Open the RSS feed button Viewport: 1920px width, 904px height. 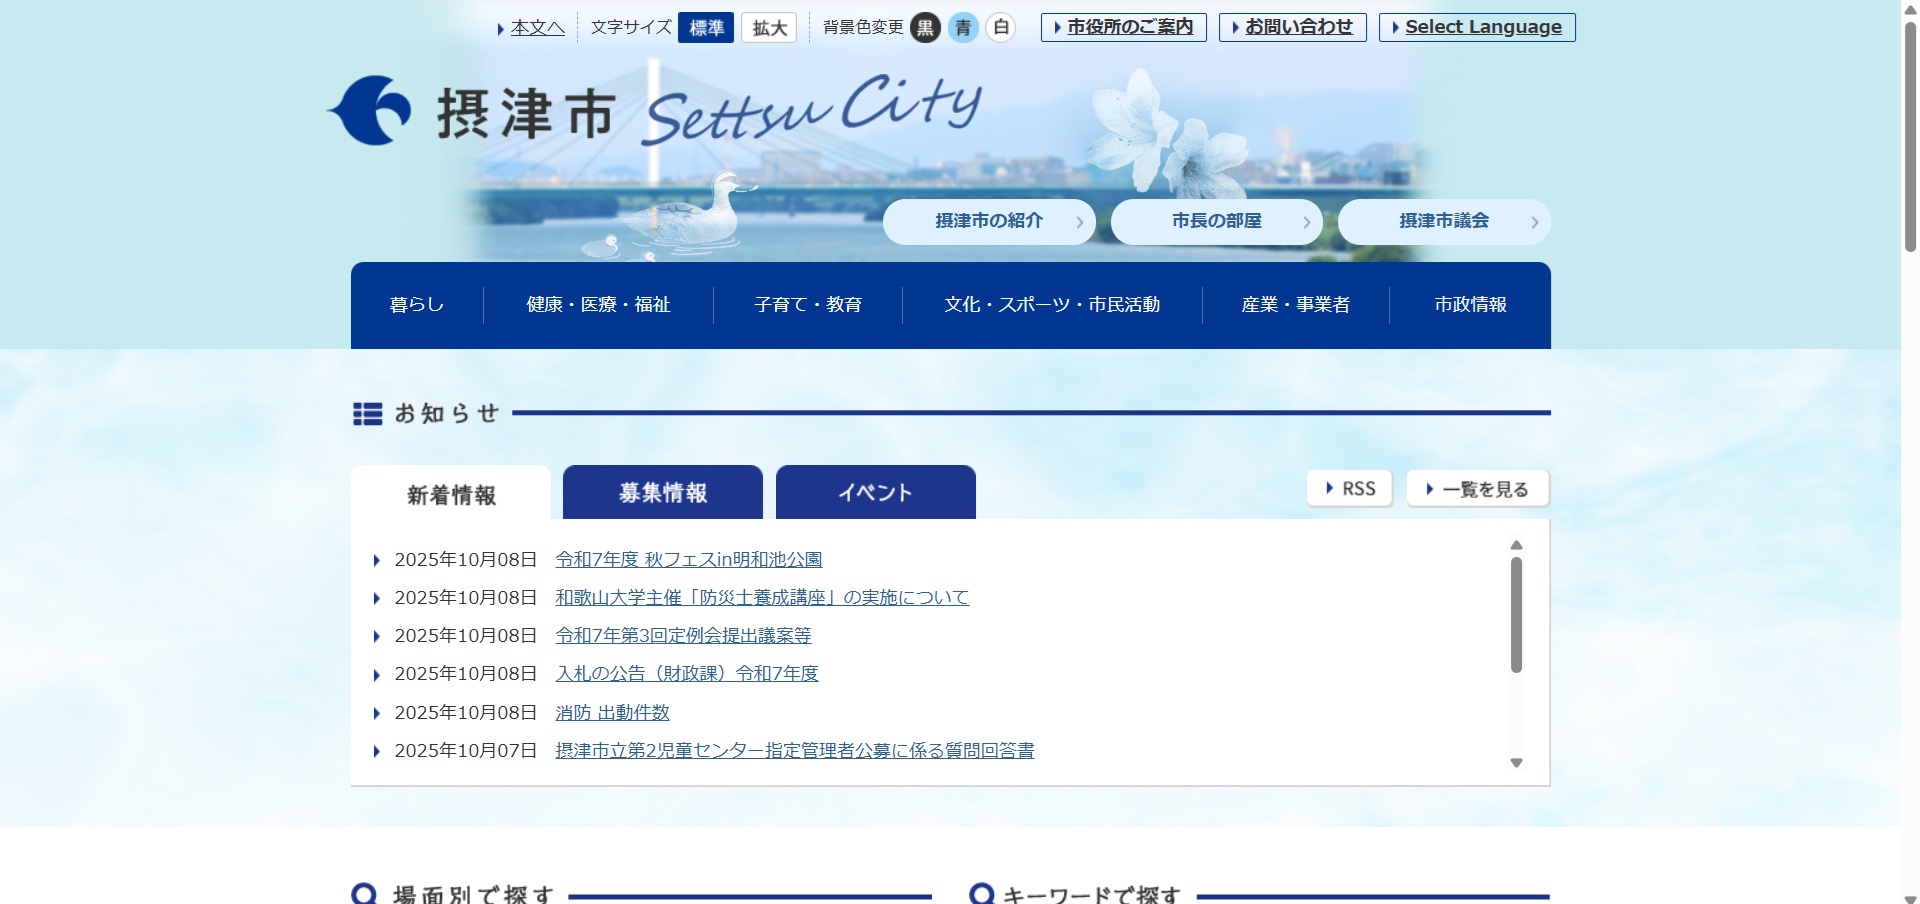(x=1350, y=489)
